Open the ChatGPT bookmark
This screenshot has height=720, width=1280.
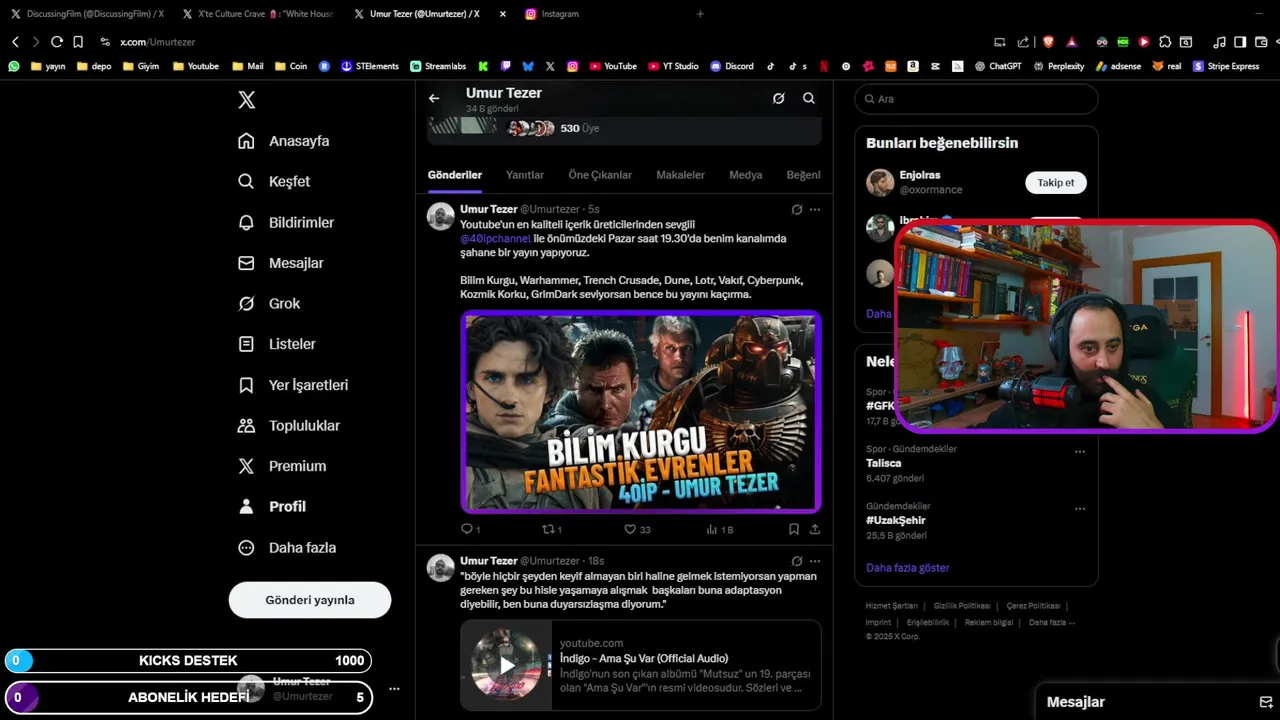[998, 66]
